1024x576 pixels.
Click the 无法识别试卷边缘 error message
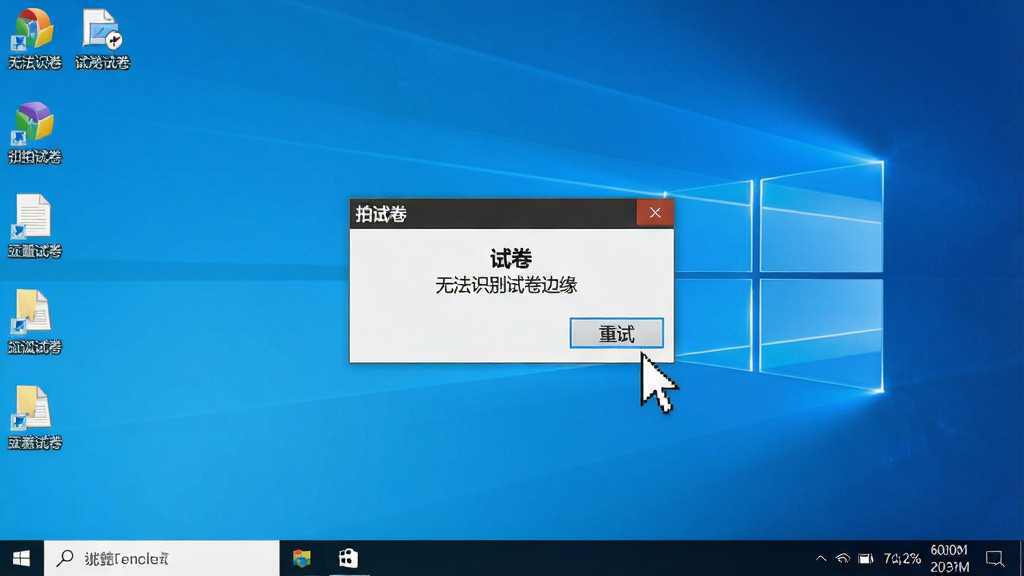click(506, 285)
